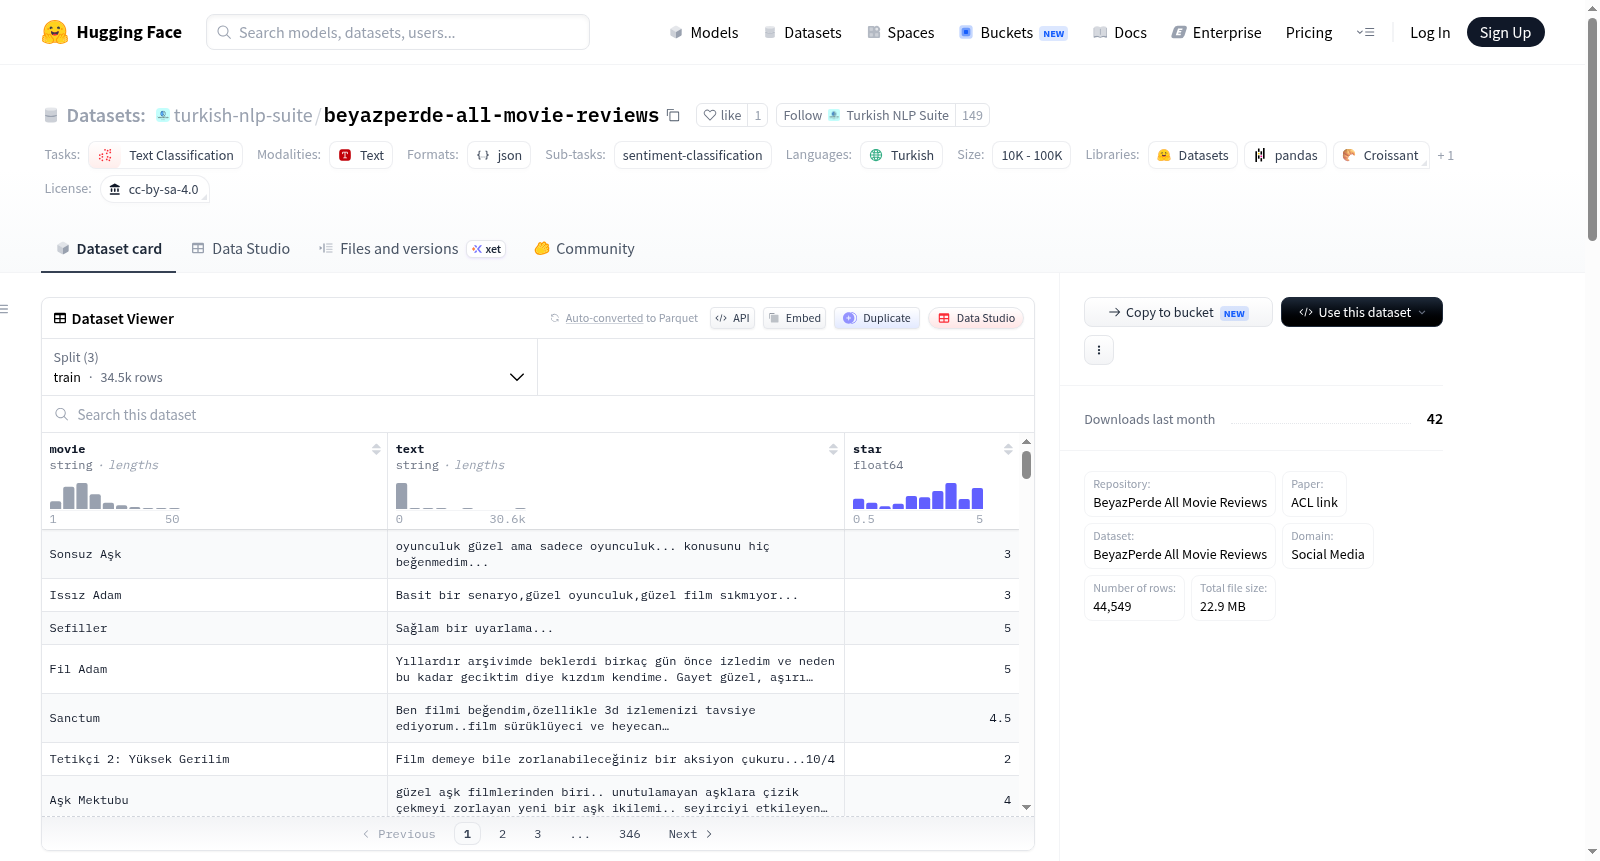This screenshot has width=1600, height=861.
Task: Open Spaces in top navigation
Action: click(900, 32)
